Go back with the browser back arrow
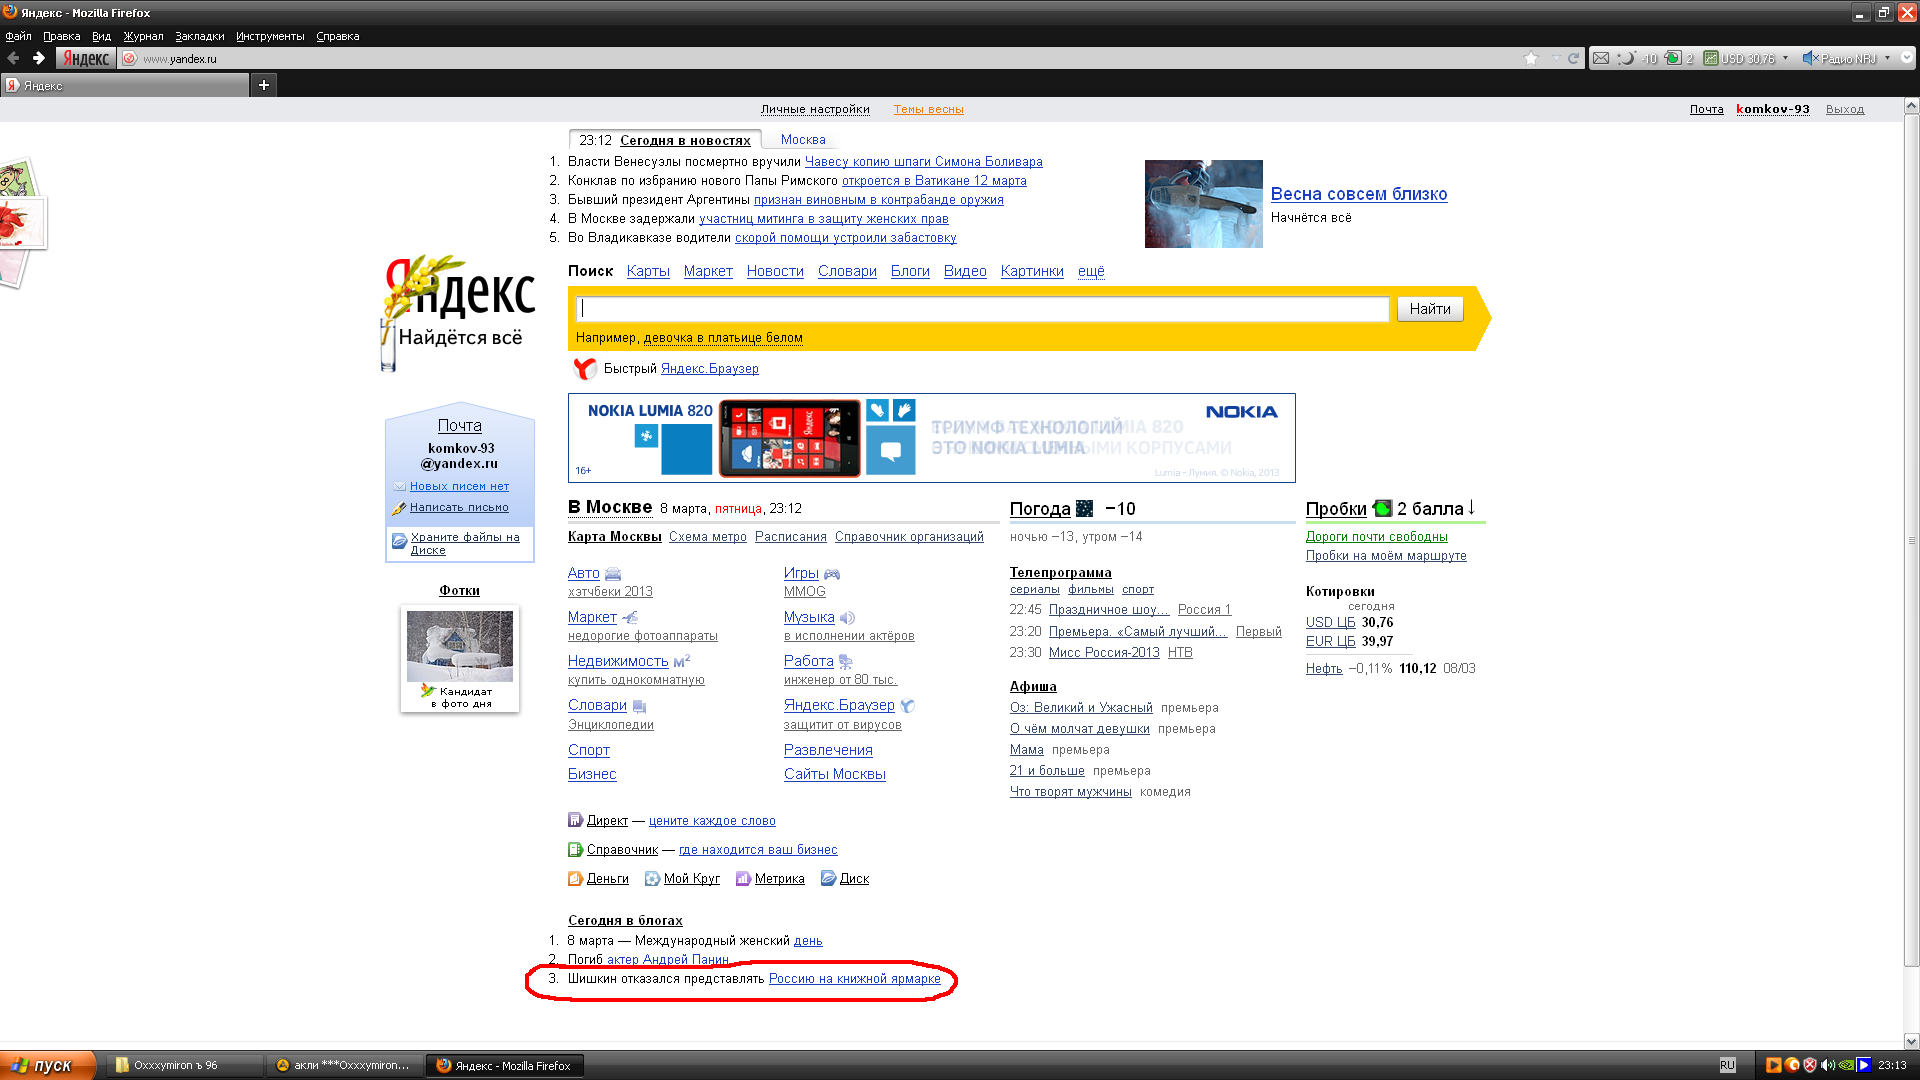This screenshot has height=1080, width=1920. [13, 58]
